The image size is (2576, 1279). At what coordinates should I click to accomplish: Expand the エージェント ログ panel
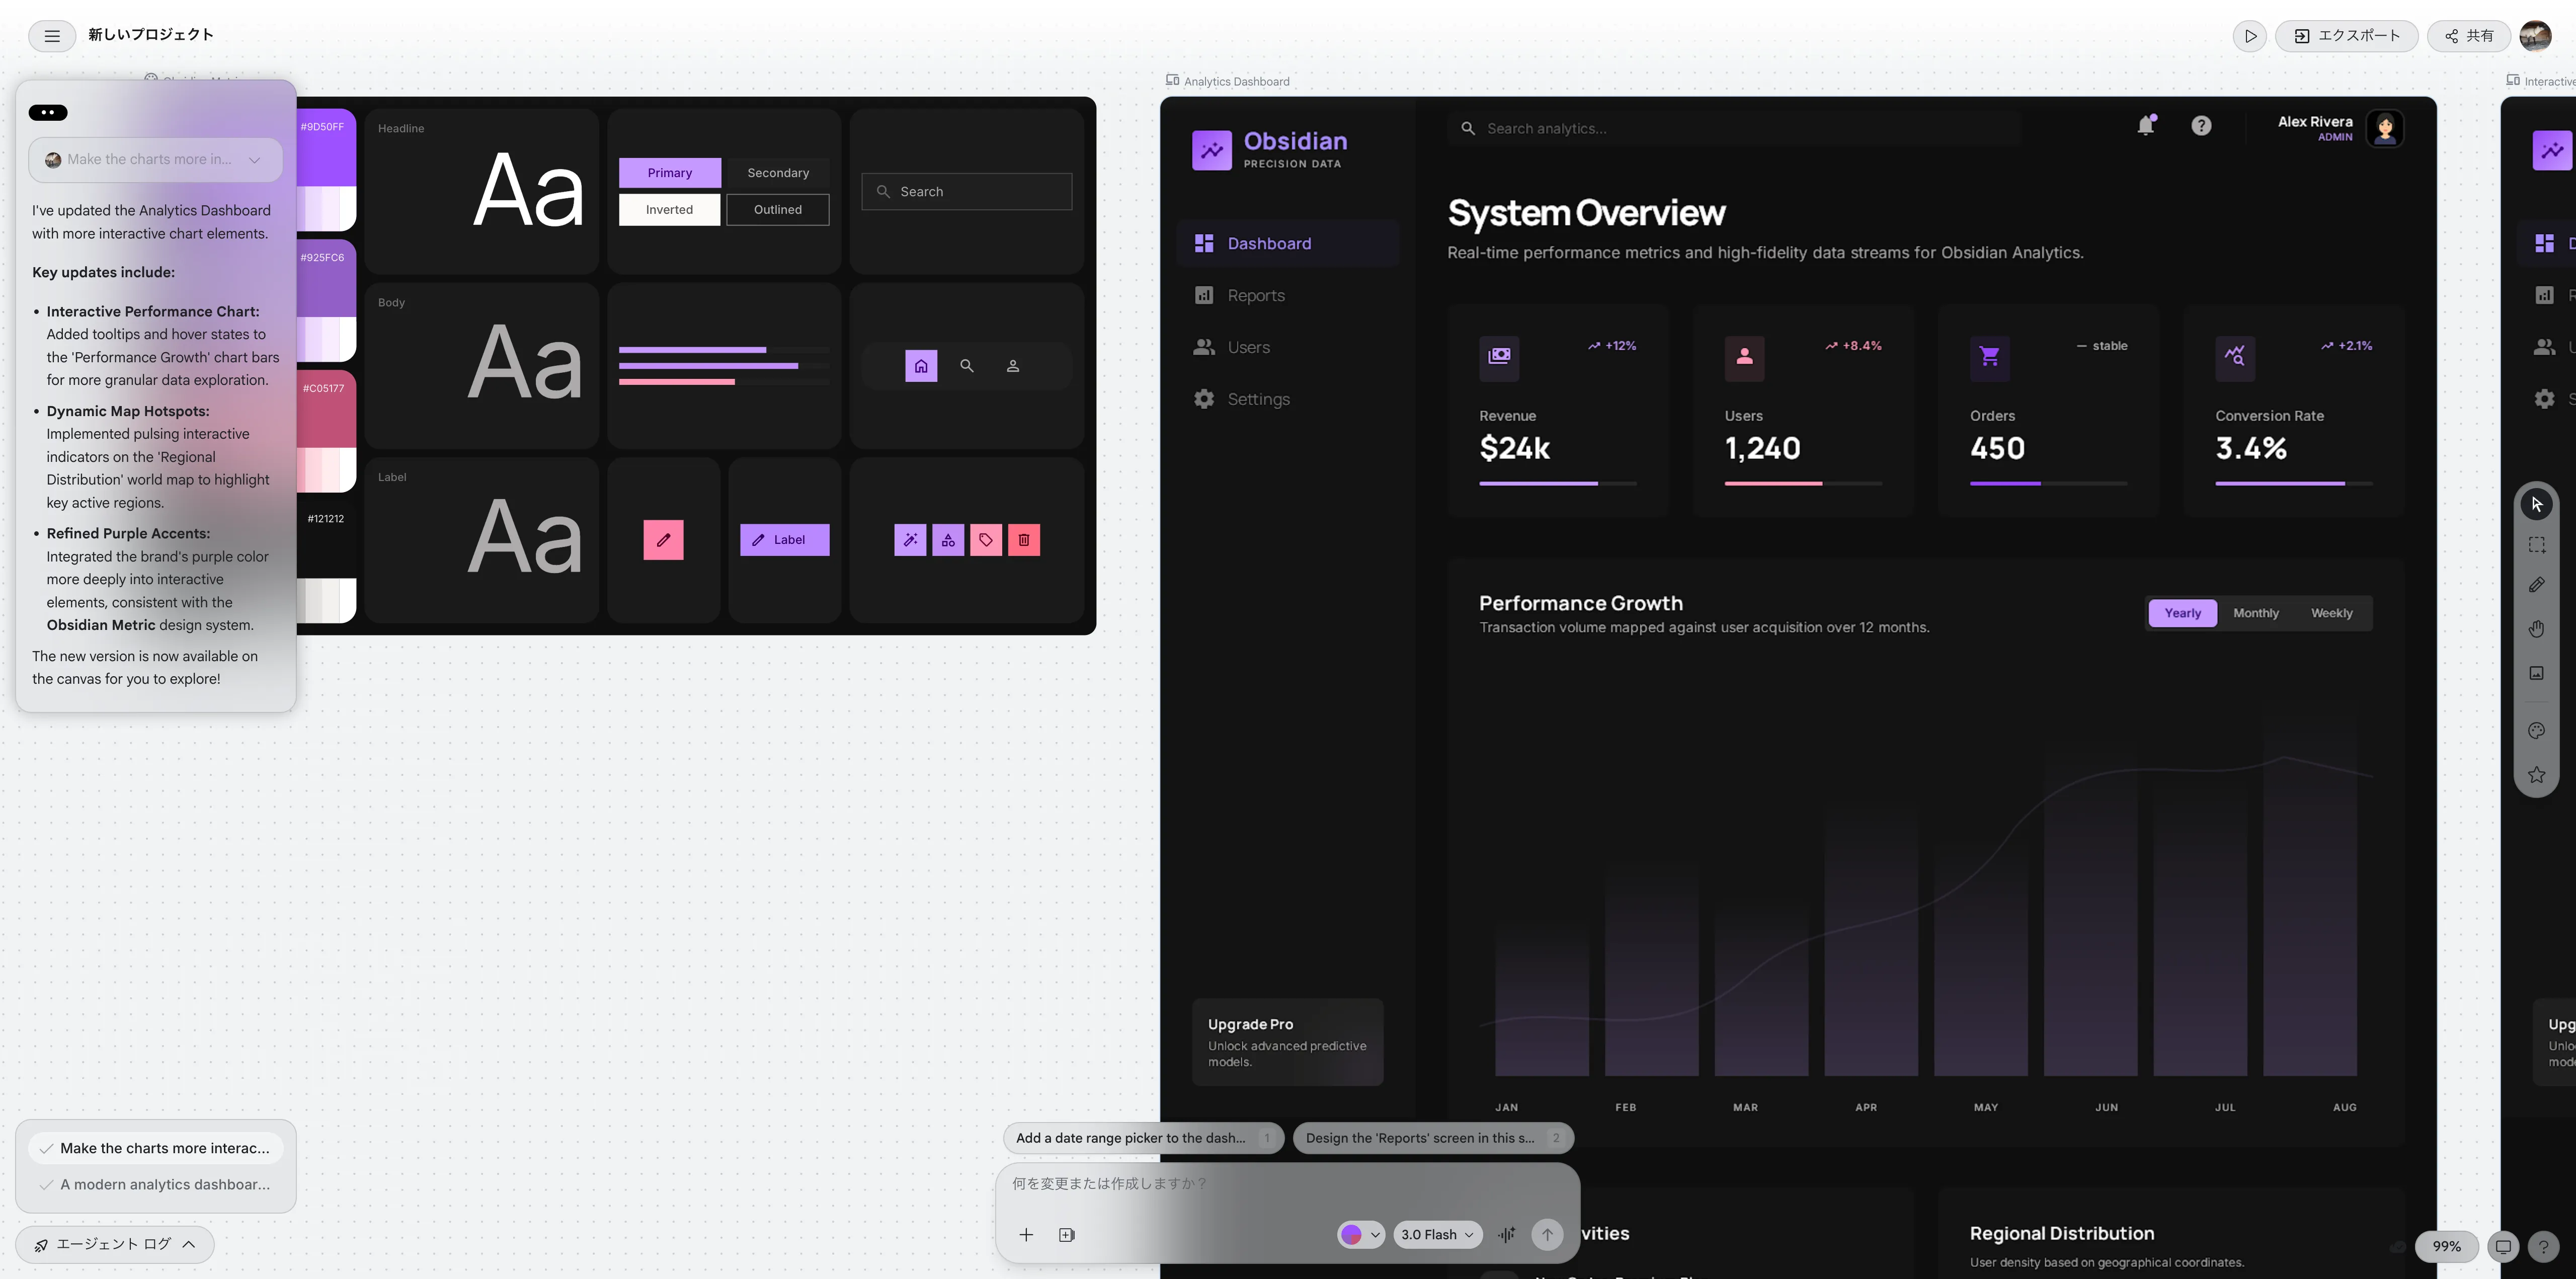pyautogui.click(x=114, y=1244)
